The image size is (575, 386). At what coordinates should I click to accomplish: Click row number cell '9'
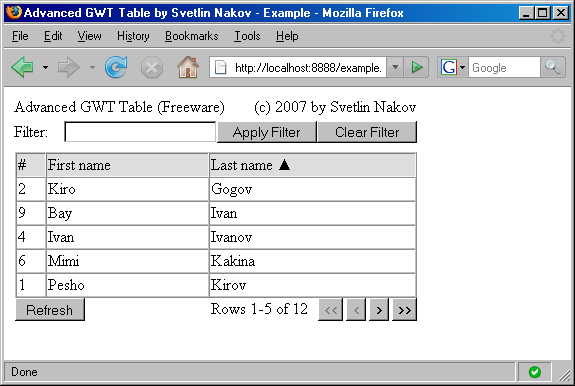[31, 213]
